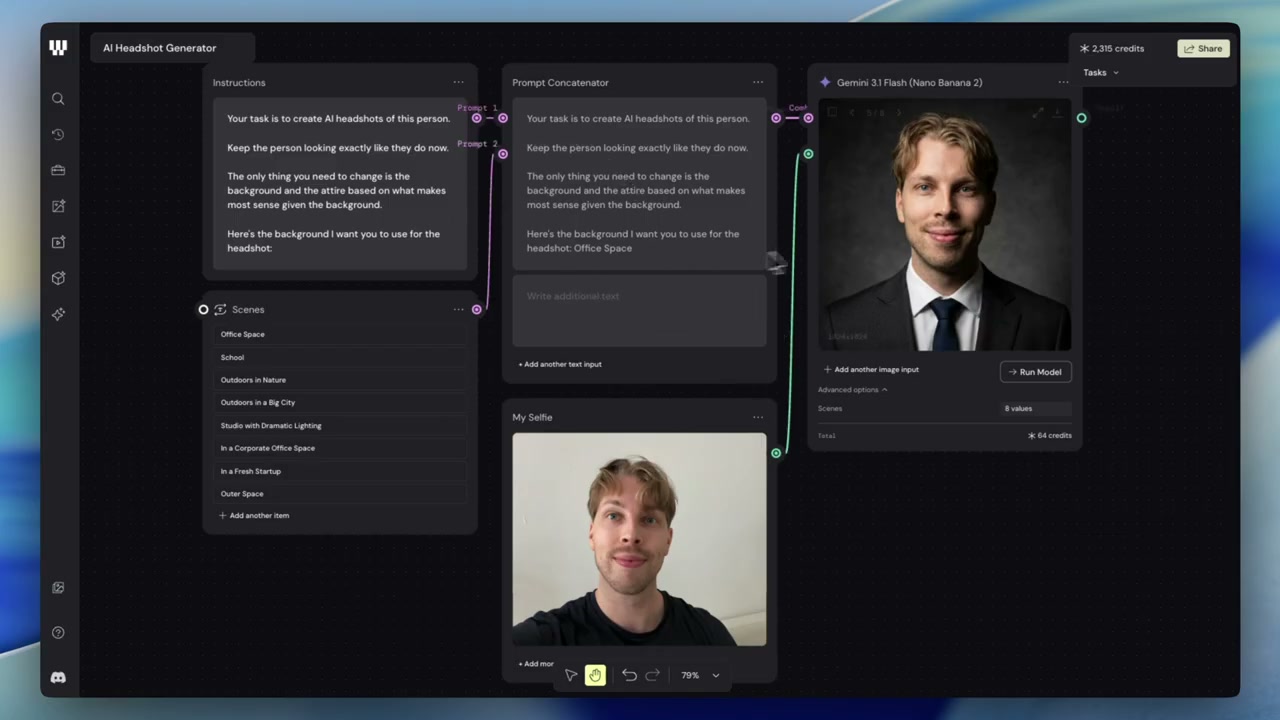Open search from the left sidebar

[x=58, y=98]
